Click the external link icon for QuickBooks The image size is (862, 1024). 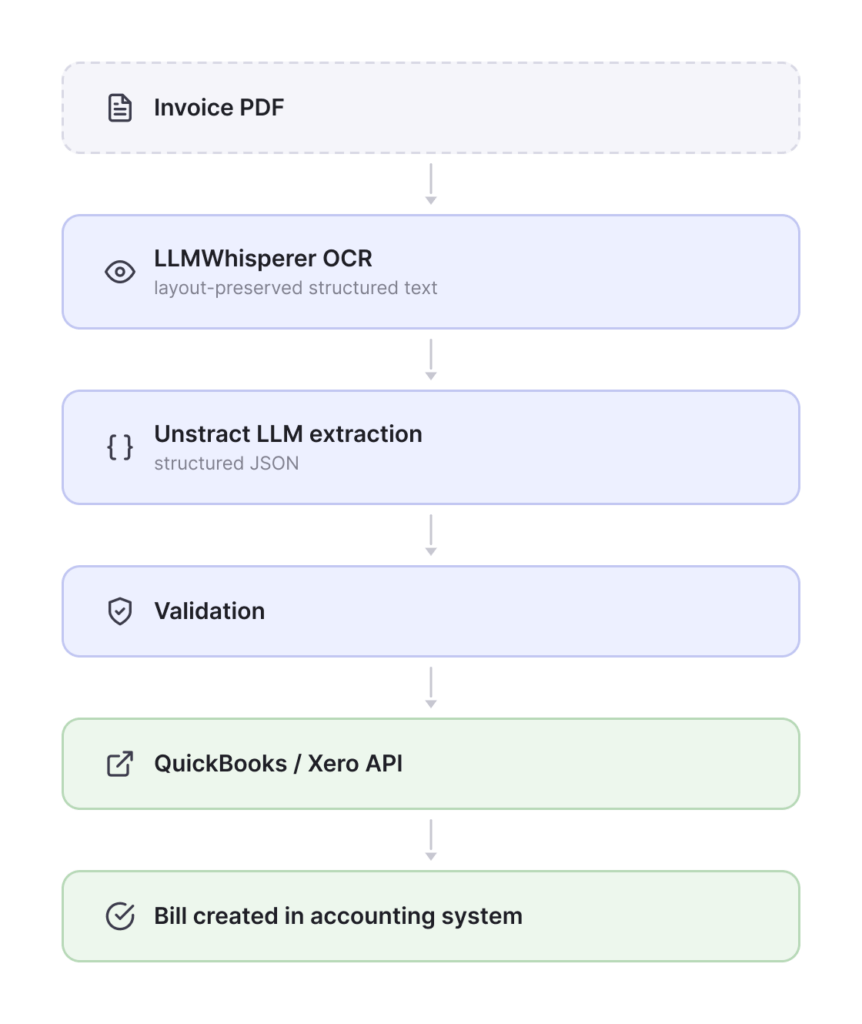(120, 763)
